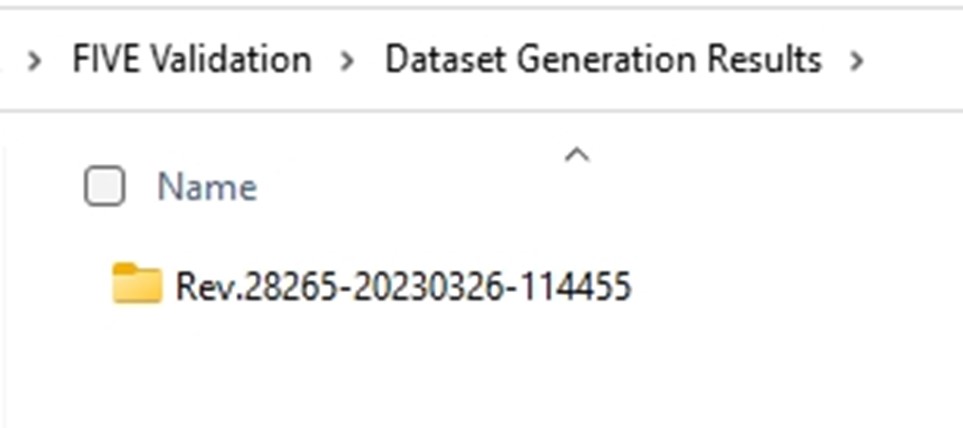Click the Rev.28265-20230326-114455 folder name
Image resolution: width=963 pixels, height=428 pixels.
(404, 286)
